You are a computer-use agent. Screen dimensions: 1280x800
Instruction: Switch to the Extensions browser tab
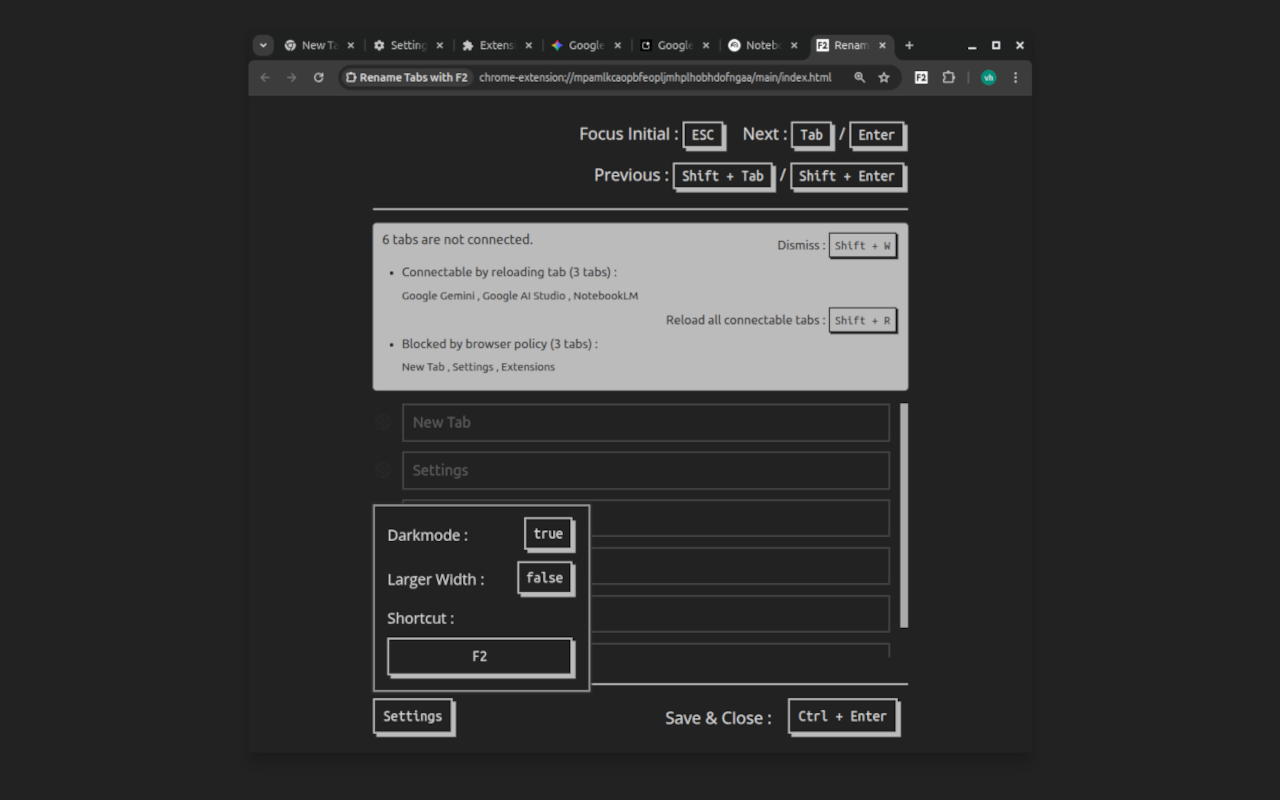[x=497, y=45]
